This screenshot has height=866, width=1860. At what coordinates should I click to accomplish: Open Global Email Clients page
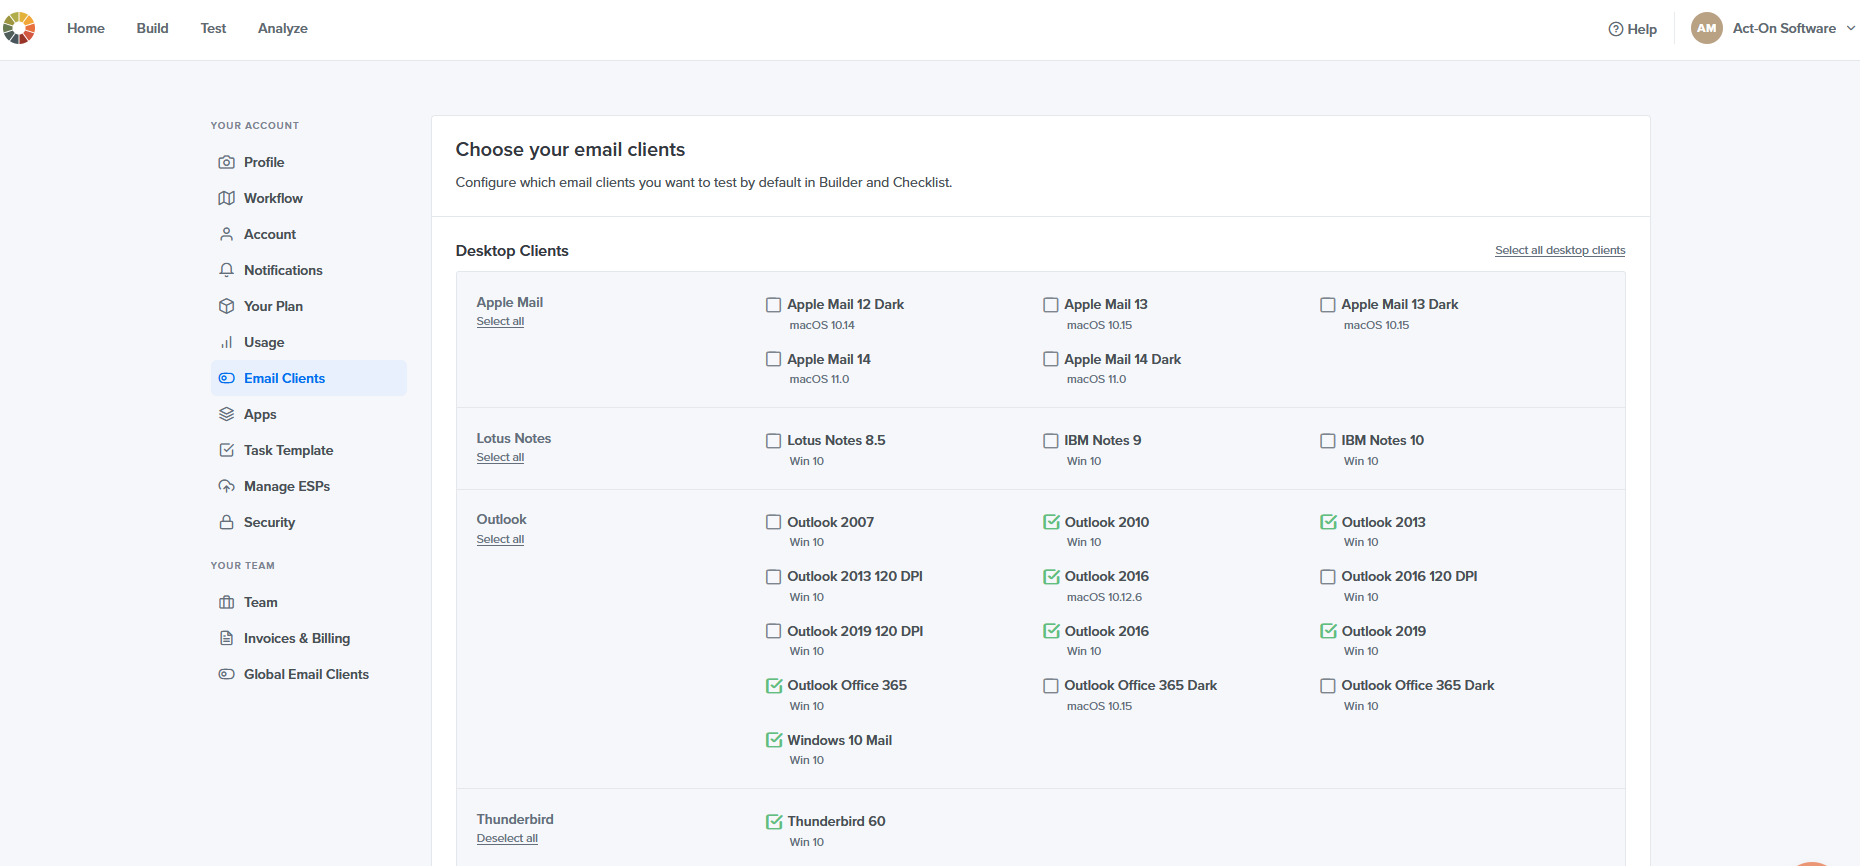[309, 674]
